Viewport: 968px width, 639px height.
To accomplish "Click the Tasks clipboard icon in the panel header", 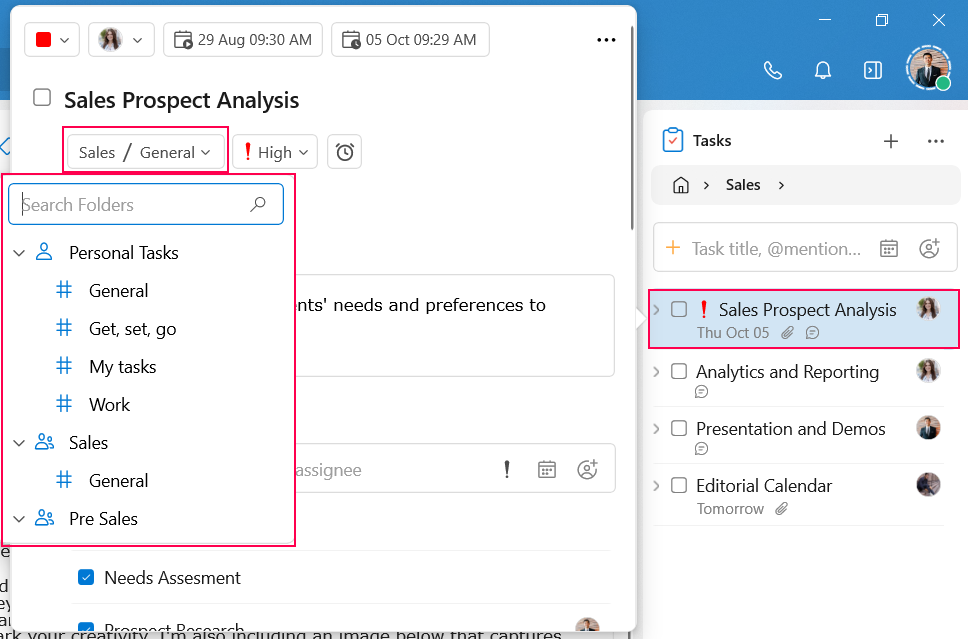I will click(x=672, y=140).
